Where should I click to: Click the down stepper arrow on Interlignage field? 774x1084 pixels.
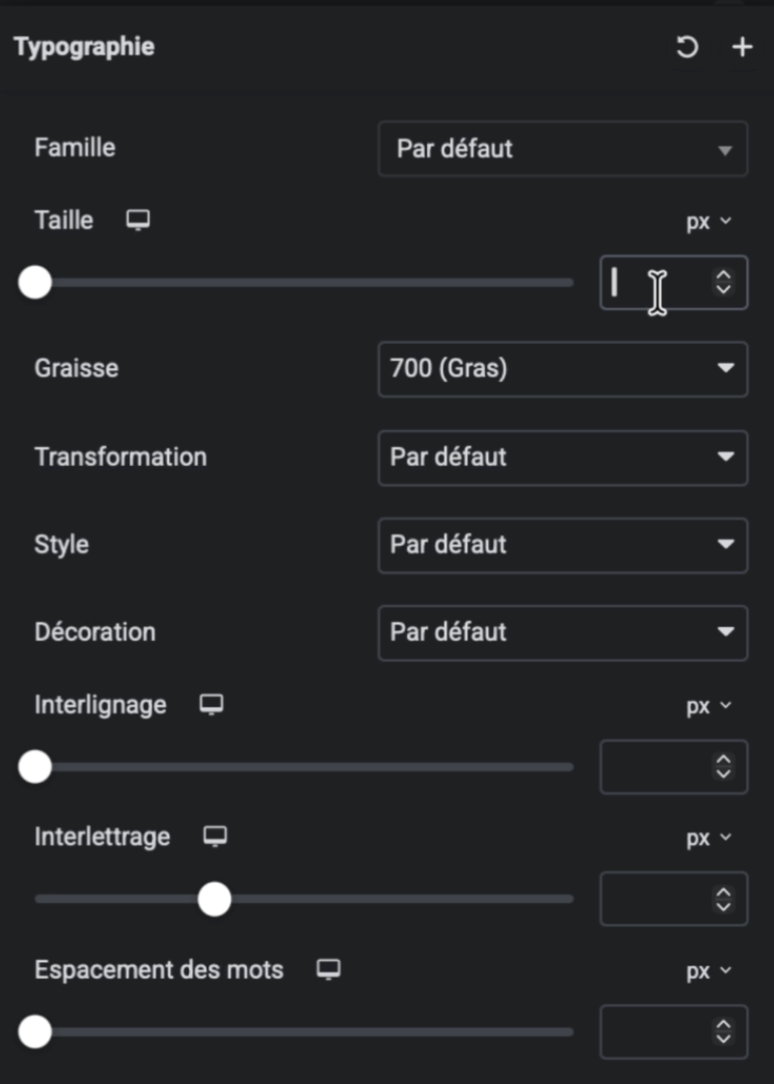[722, 774]
